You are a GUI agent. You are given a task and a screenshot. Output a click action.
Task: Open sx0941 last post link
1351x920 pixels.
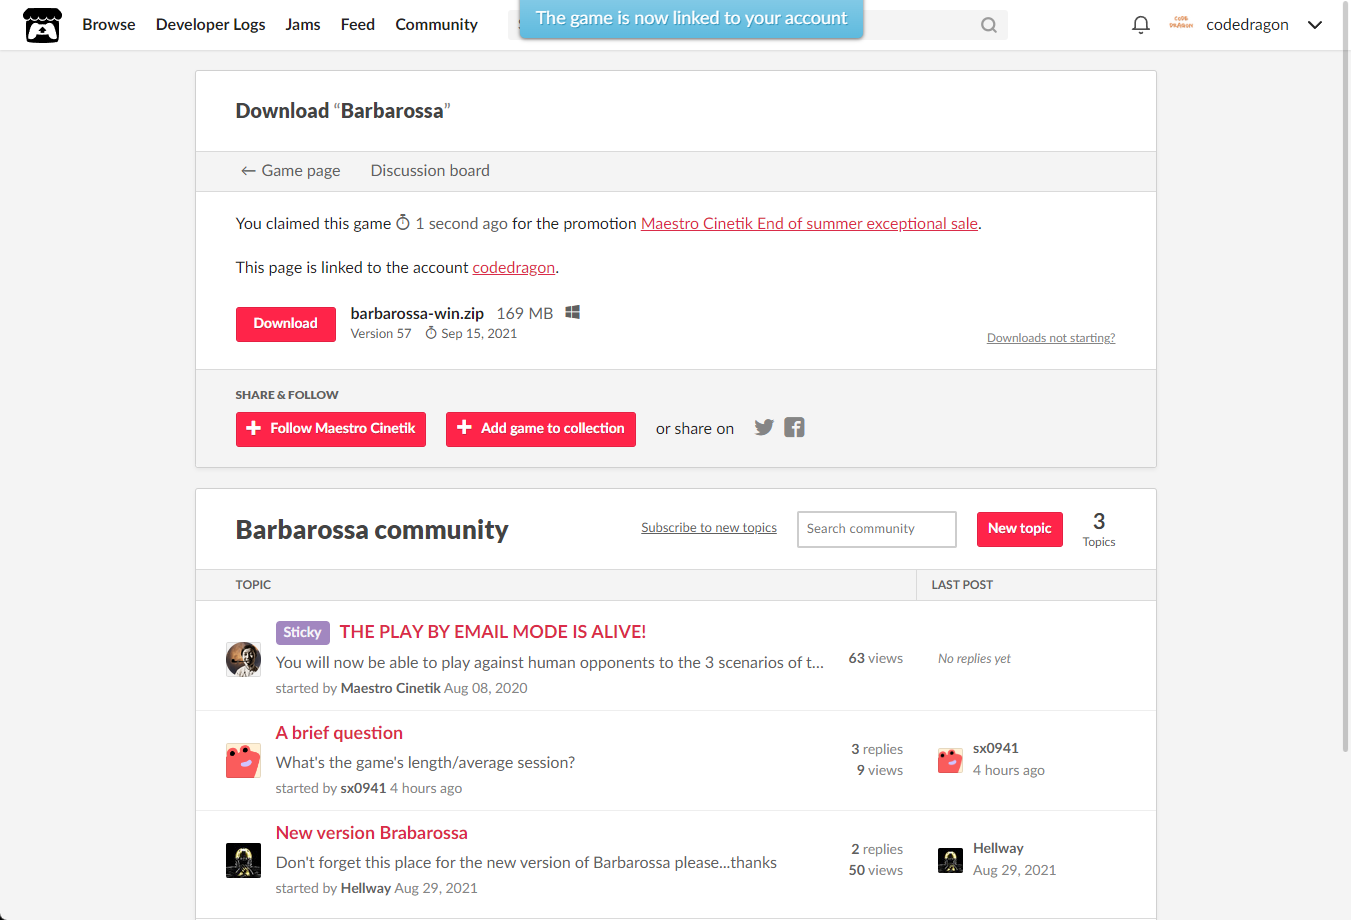tap(996, 748)
